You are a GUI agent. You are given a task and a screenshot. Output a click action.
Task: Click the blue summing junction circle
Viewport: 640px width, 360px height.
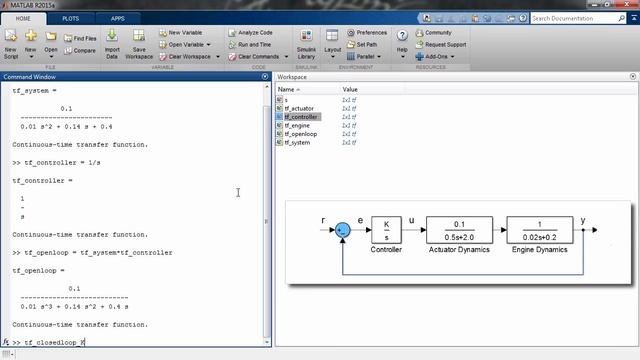coord(342,230)
